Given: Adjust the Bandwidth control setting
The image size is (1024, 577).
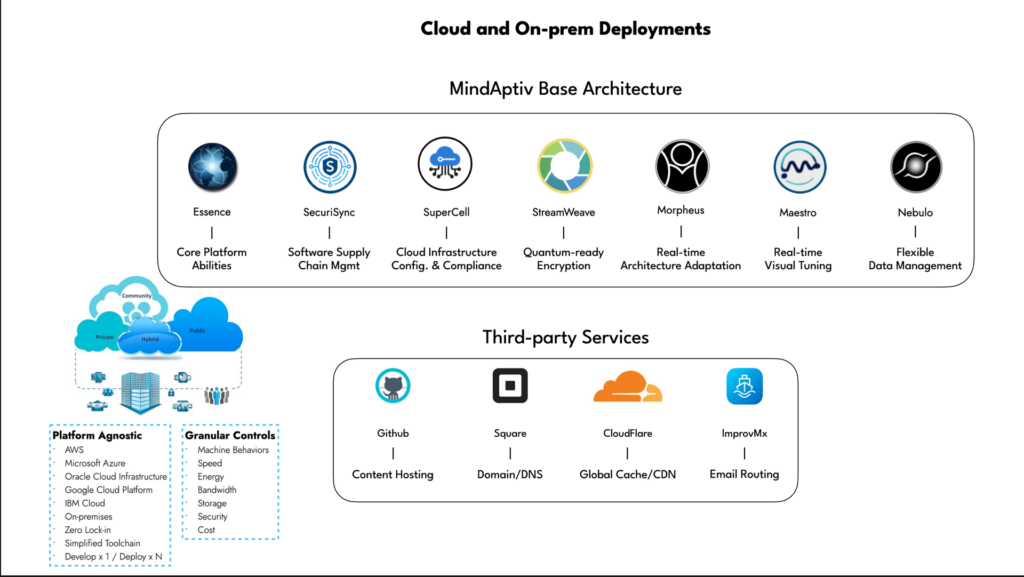Looking at the screenshot, I should 219,489.
